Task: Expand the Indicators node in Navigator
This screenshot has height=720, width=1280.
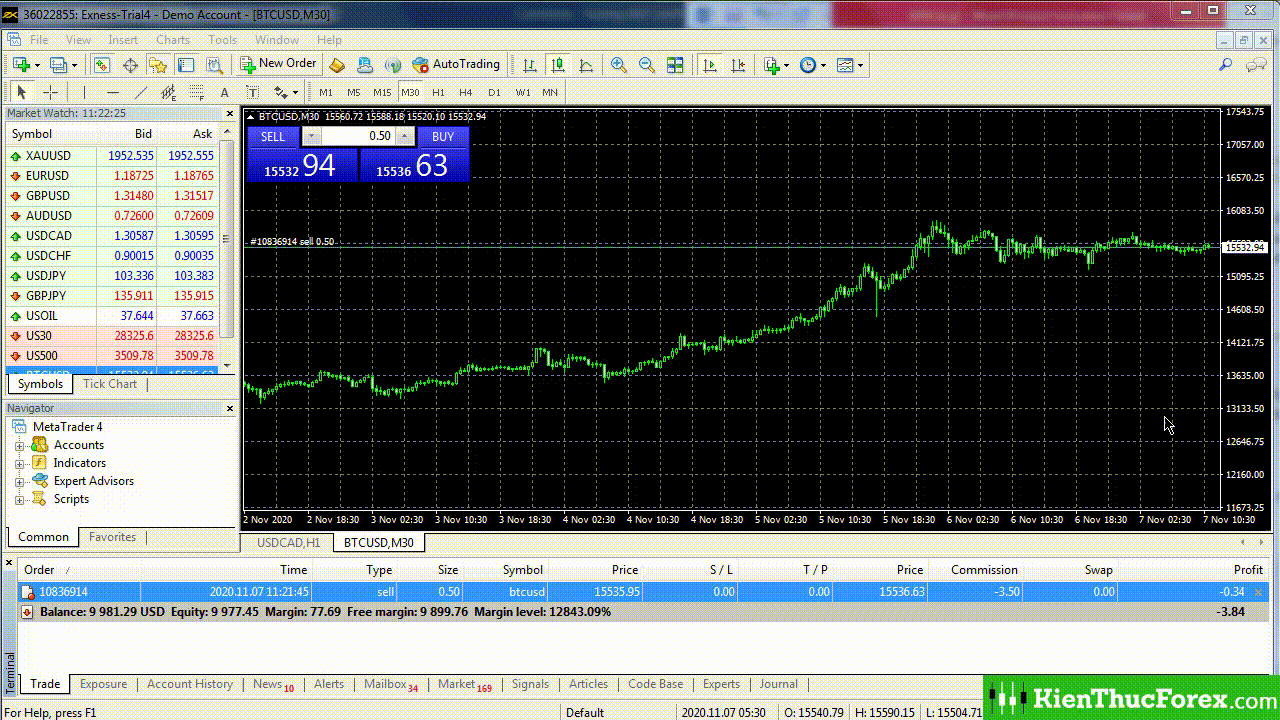Action: point(19,463)
